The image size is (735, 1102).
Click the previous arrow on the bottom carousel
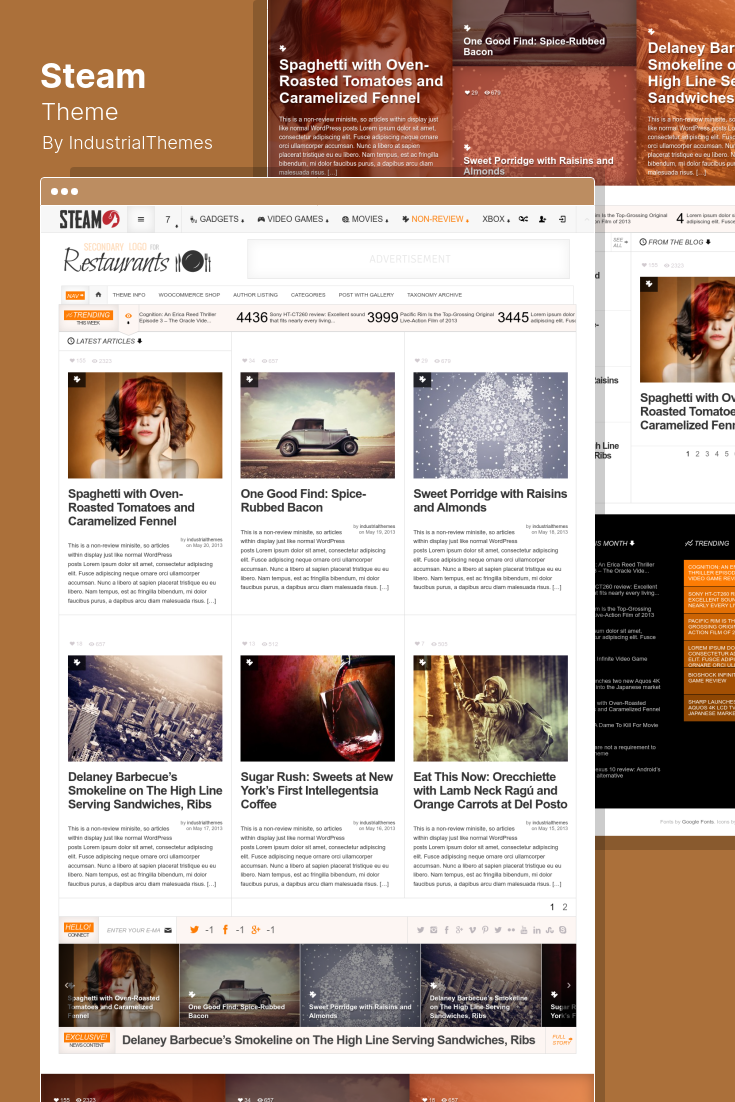pos(66,985)
